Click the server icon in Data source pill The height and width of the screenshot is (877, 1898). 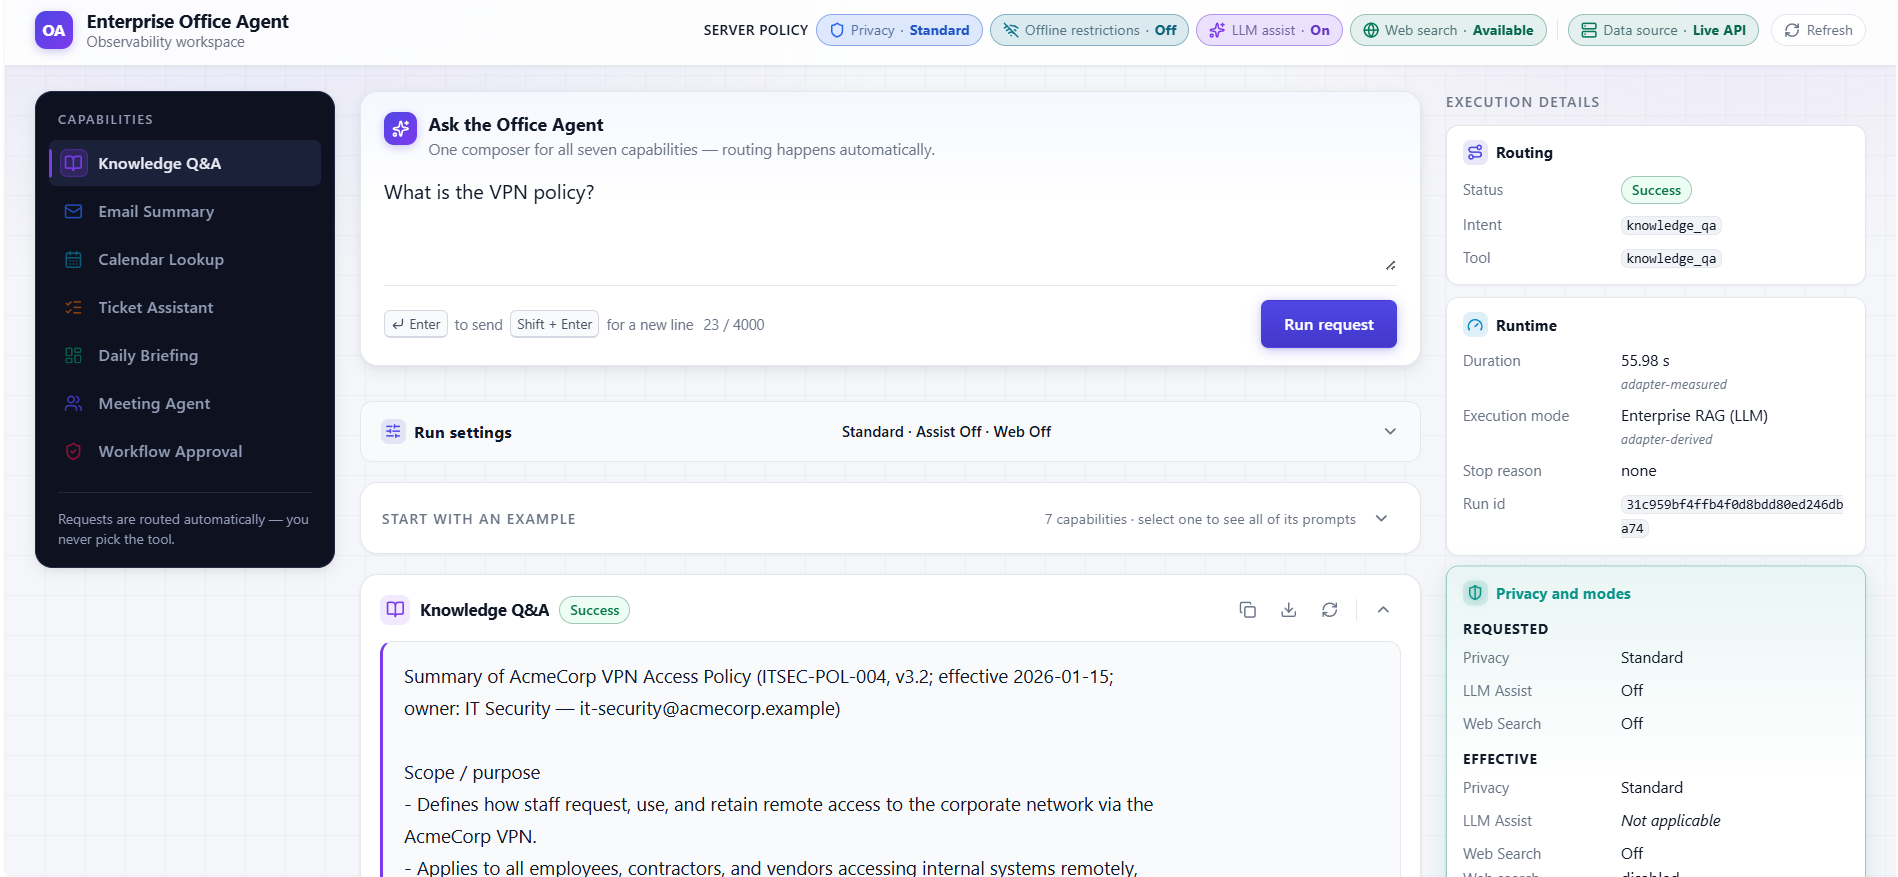pyautogui.click(x=1589, y=30)
